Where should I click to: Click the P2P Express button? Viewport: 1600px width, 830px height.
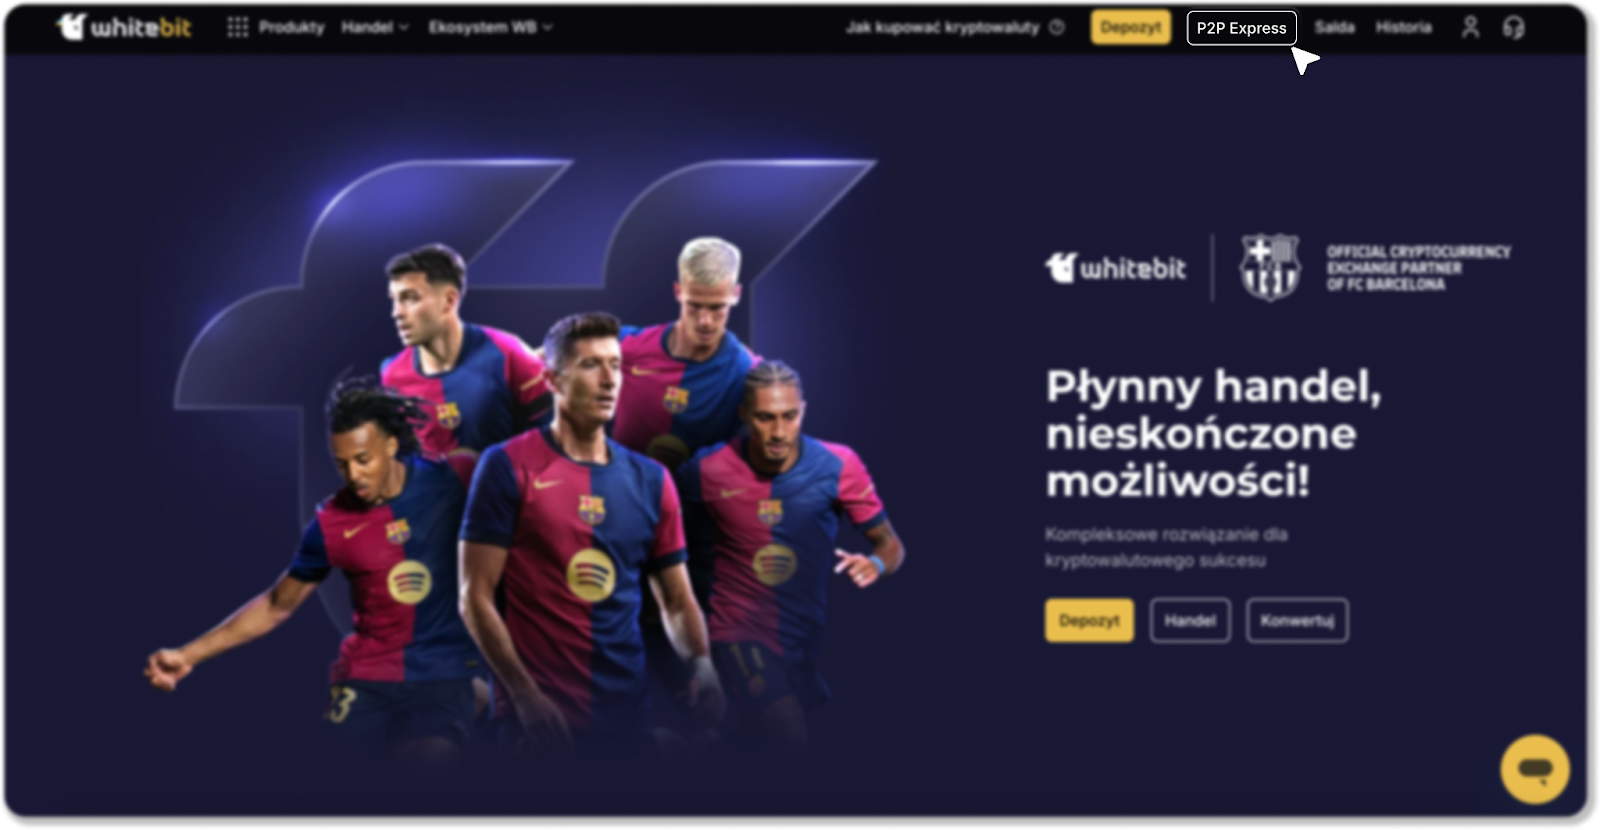(x=1241, y=28)
